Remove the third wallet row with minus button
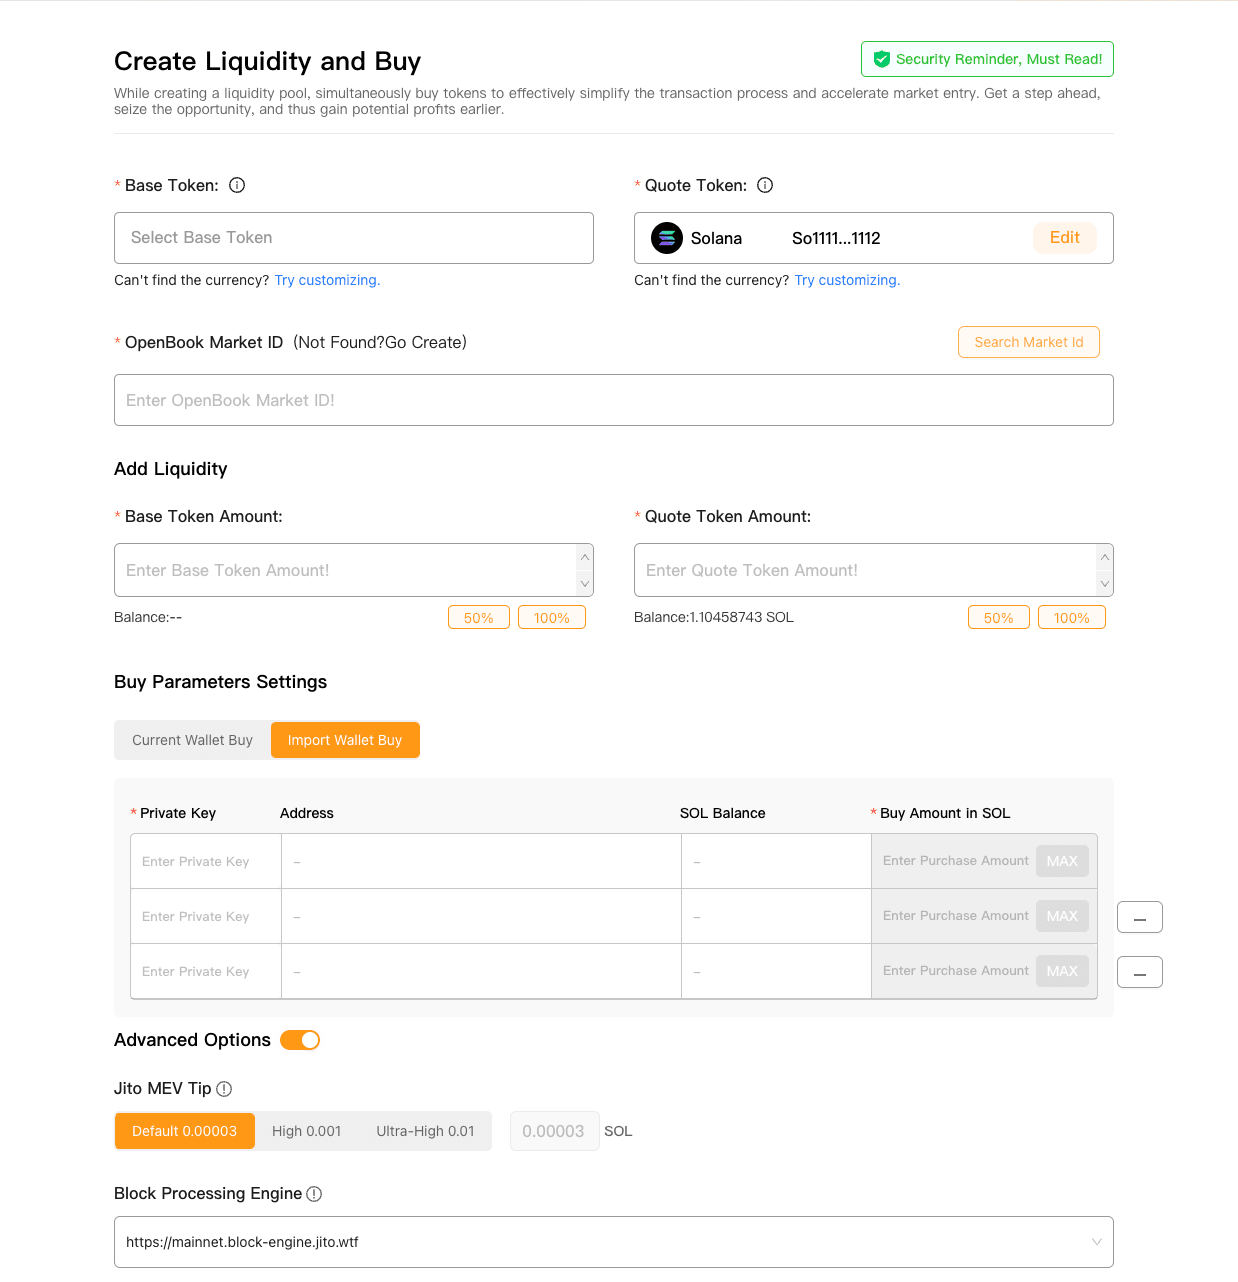The height and width of the screenshot is (1282, 1238). 1139,972
